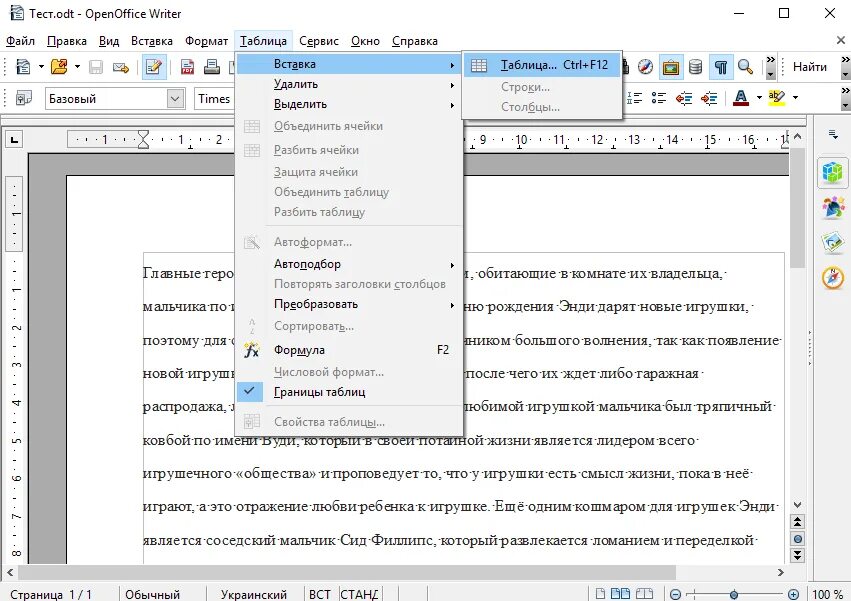Click the Previous page double-arrow button
The height and width of the screenshot is (601, 851).
(x=797, y=522)
